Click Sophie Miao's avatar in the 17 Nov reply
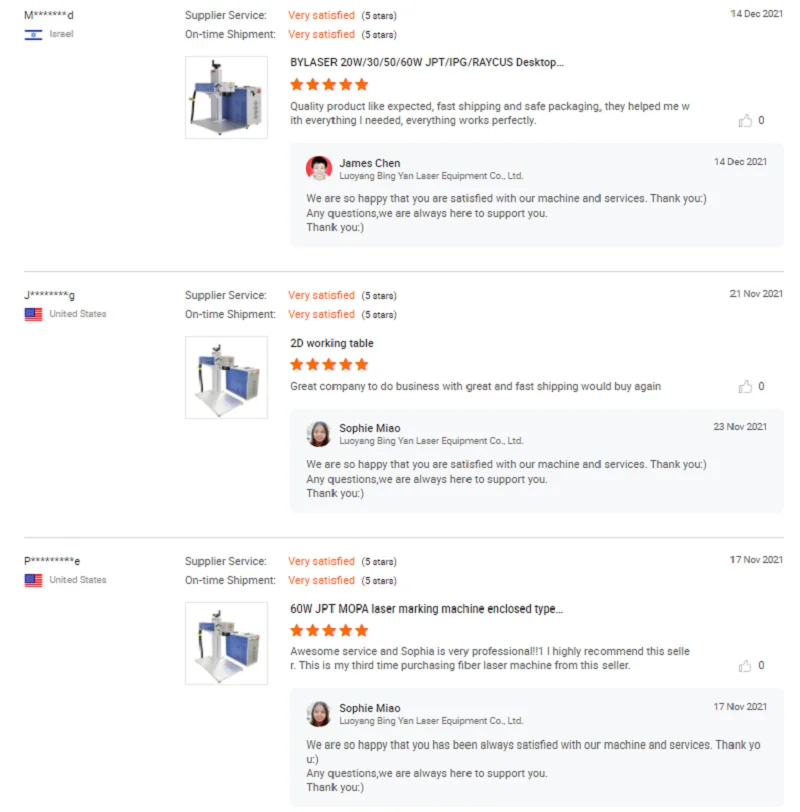Screen dimensions: 800x812 point(319,714)
